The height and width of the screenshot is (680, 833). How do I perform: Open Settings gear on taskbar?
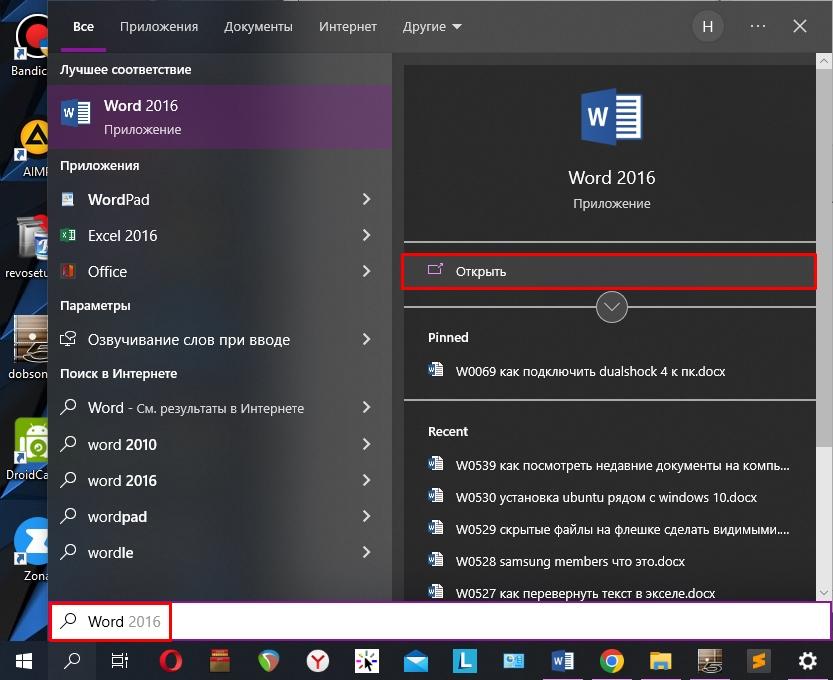point(808,661)
